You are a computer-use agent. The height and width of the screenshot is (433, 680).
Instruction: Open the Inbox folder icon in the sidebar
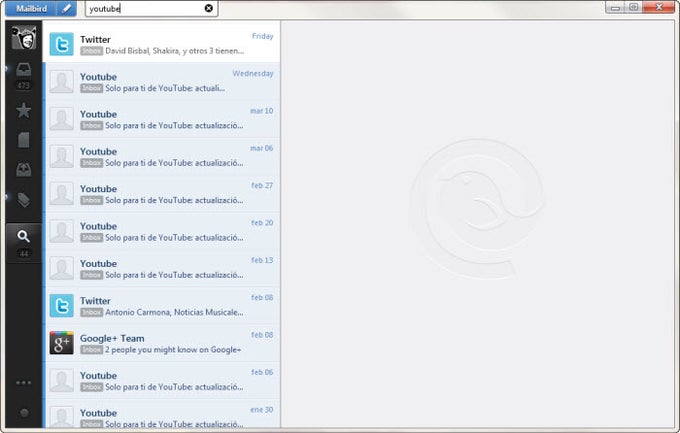point(23,69)
